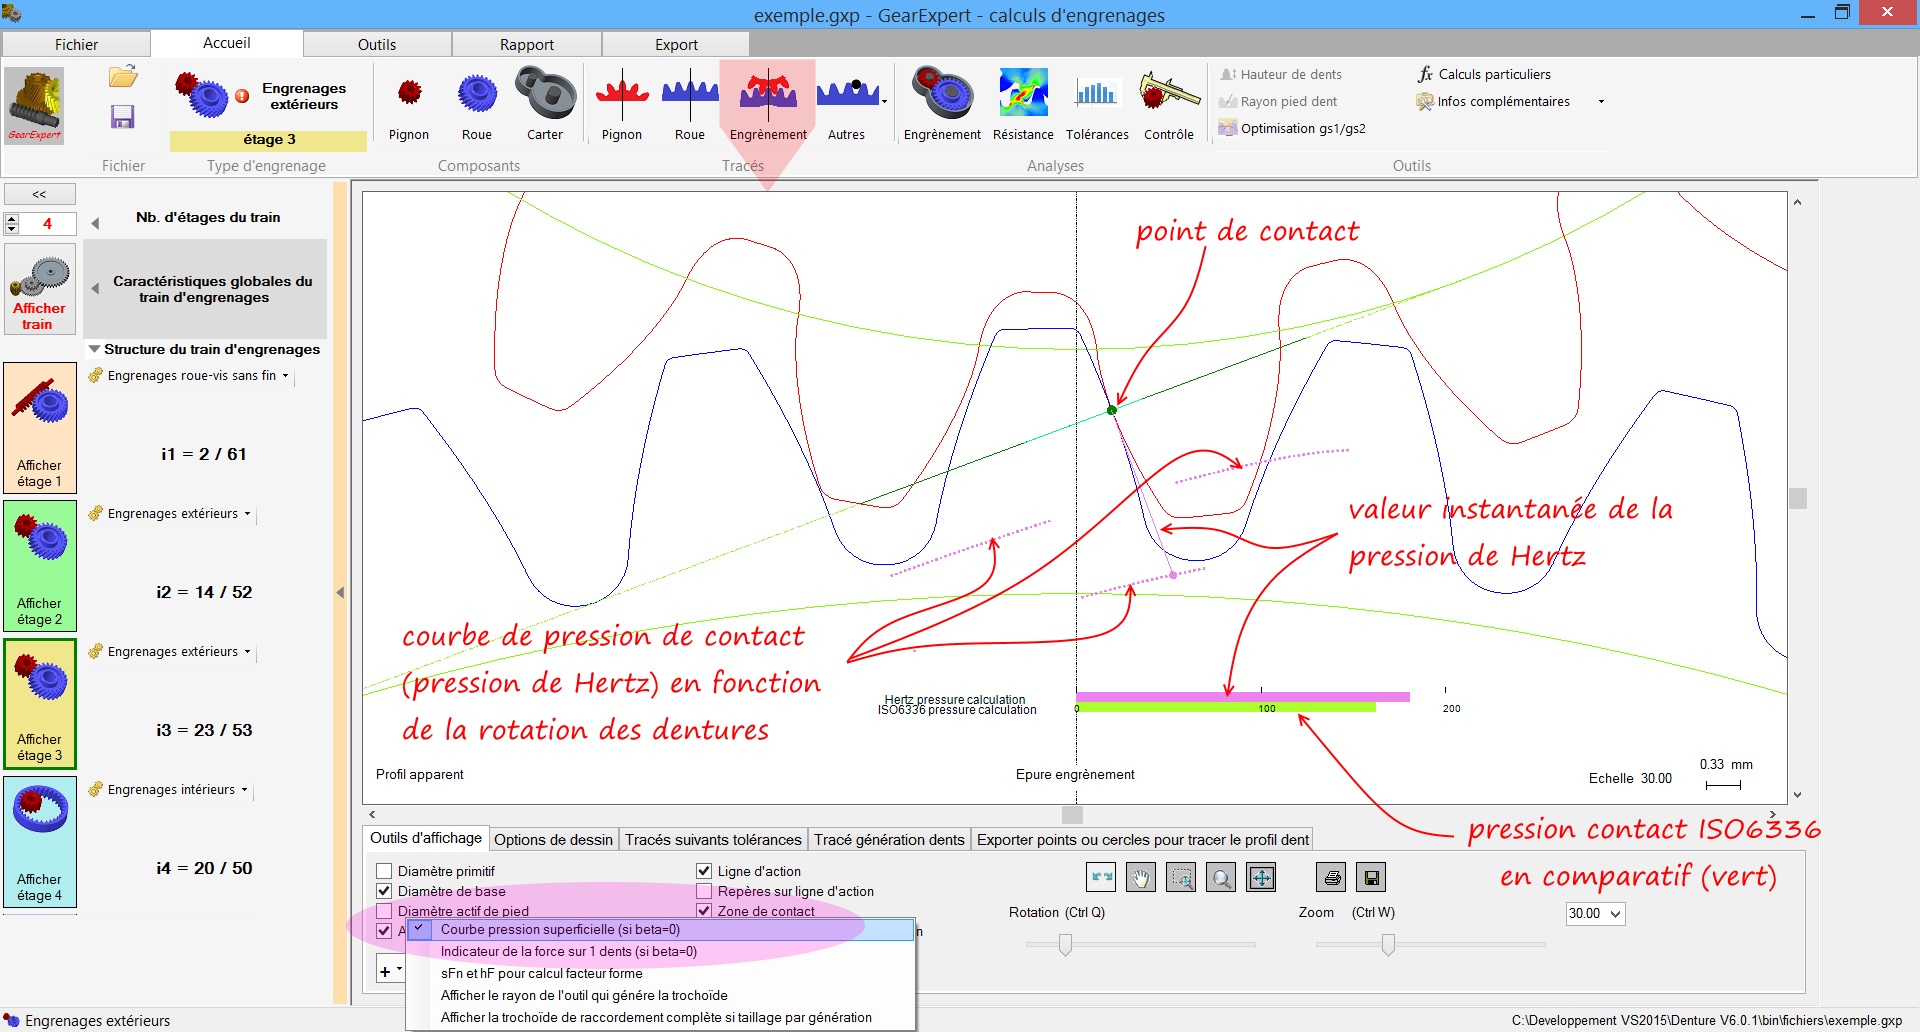Save project with floppy disk icon
The height and width of the screenshot is (1032, 1920).
[122, 116]
